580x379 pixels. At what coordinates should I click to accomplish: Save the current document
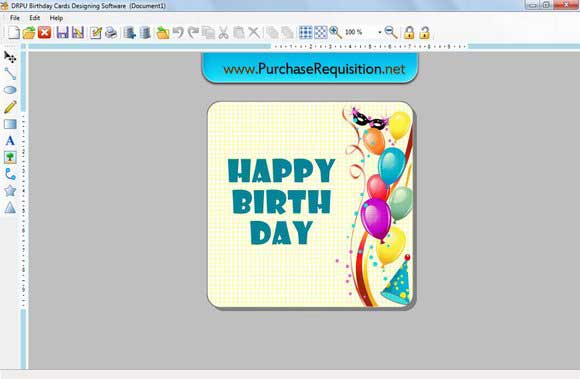click(62, 33)
